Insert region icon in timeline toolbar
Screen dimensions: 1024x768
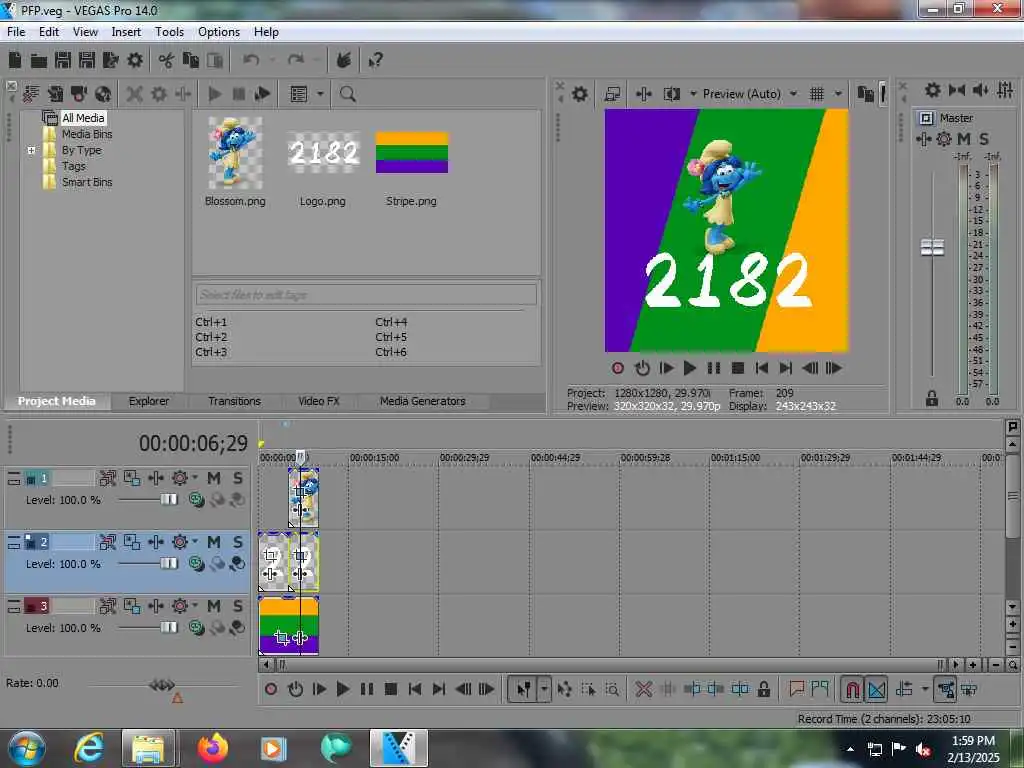tap(820, 689)
